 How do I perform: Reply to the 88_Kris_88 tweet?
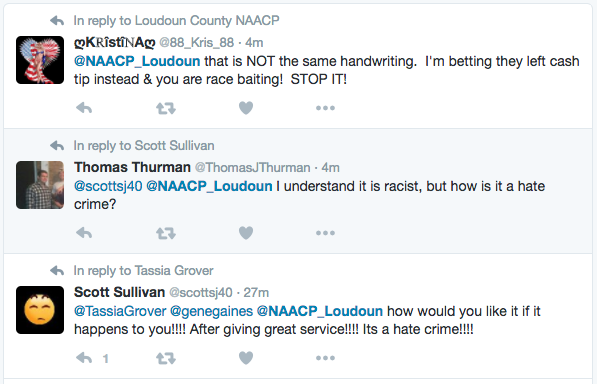84,108
